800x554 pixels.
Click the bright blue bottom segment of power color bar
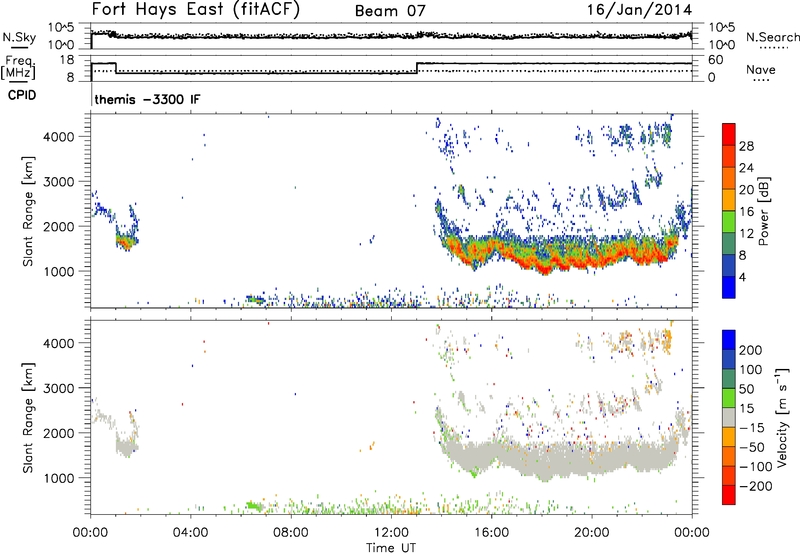[729, 287]
